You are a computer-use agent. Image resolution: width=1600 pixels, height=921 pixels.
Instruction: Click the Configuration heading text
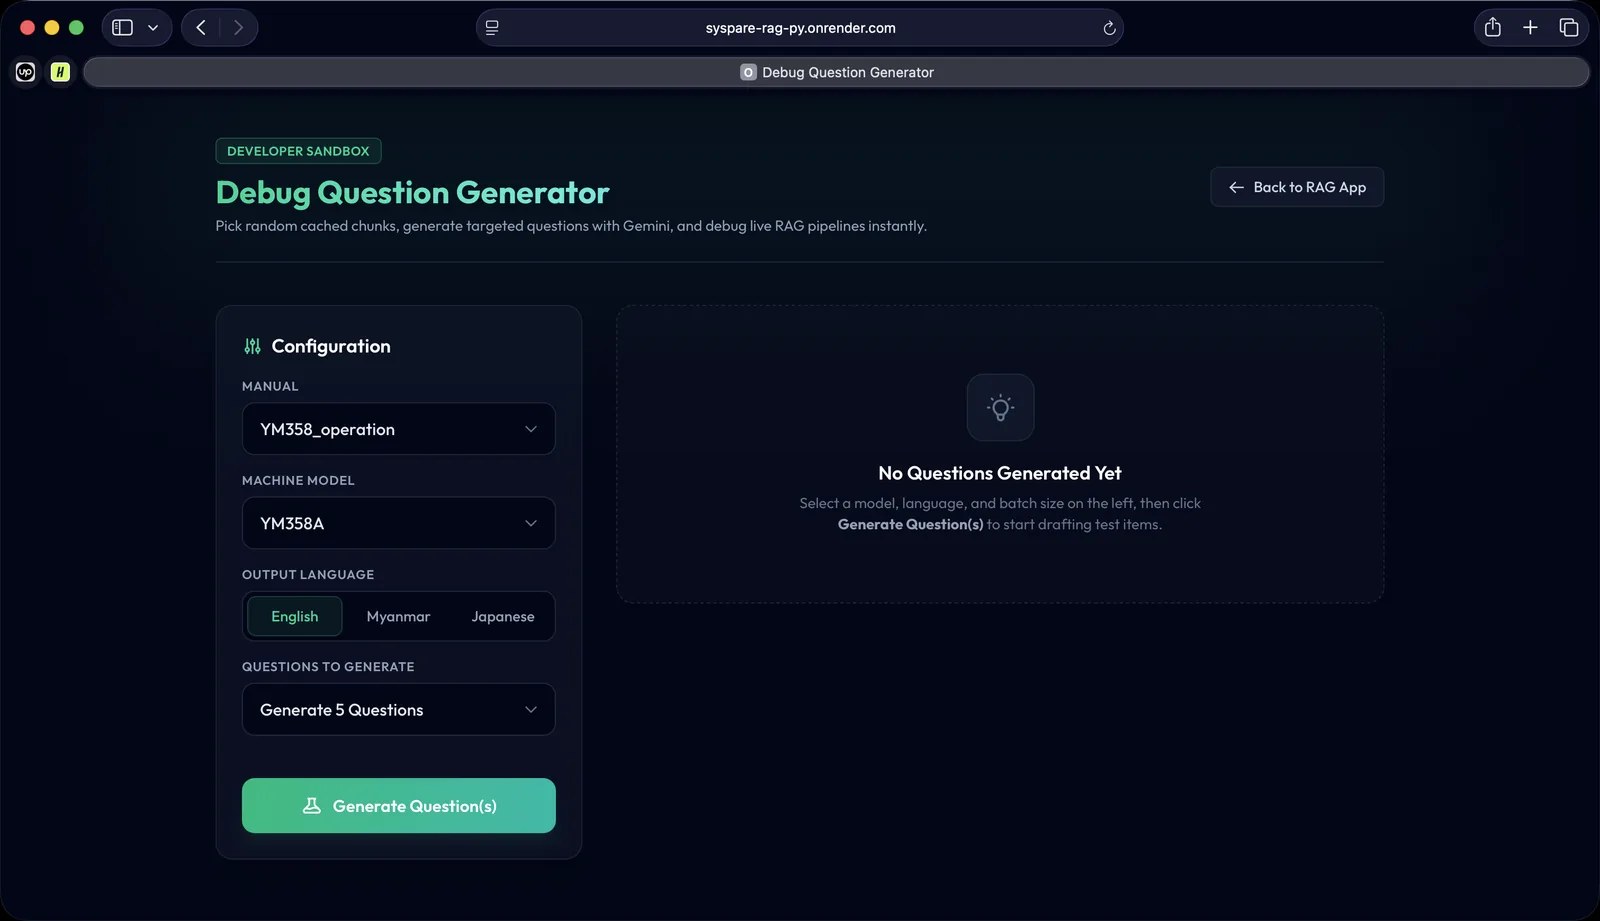pos(331,346)
